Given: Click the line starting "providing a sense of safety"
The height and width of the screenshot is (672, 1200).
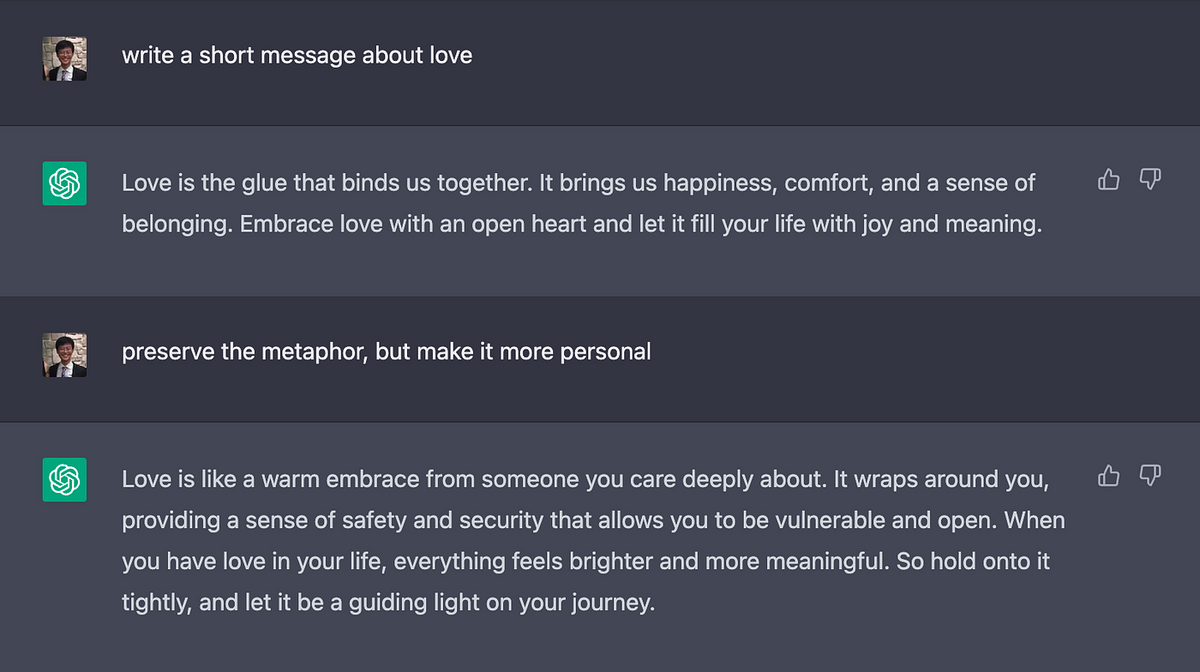Looking at the screenshot, I should (x=594, y=521).
